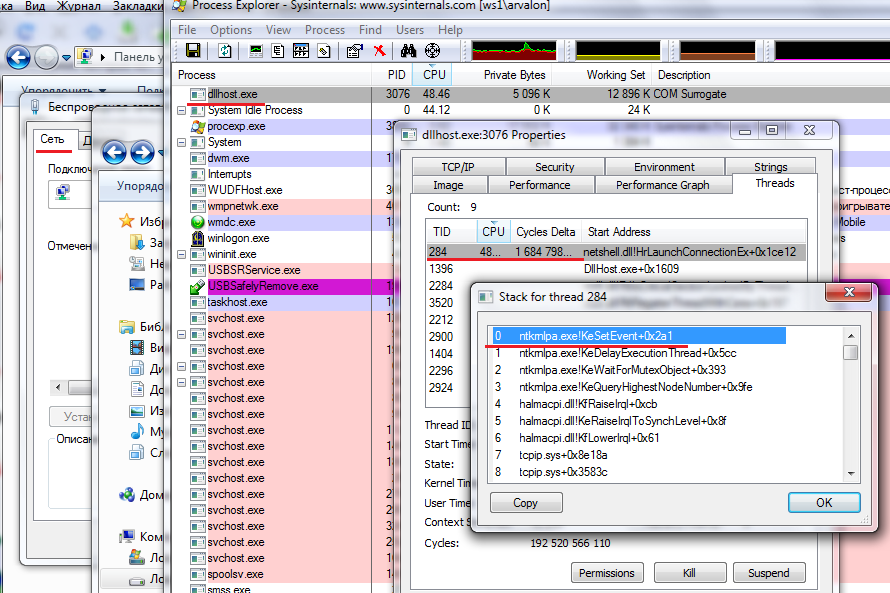Image resolution: width=890 pixels, height=593 pixels.
Task: Click the winlogon.exe process icon
Action: click(x=198, y=238)
